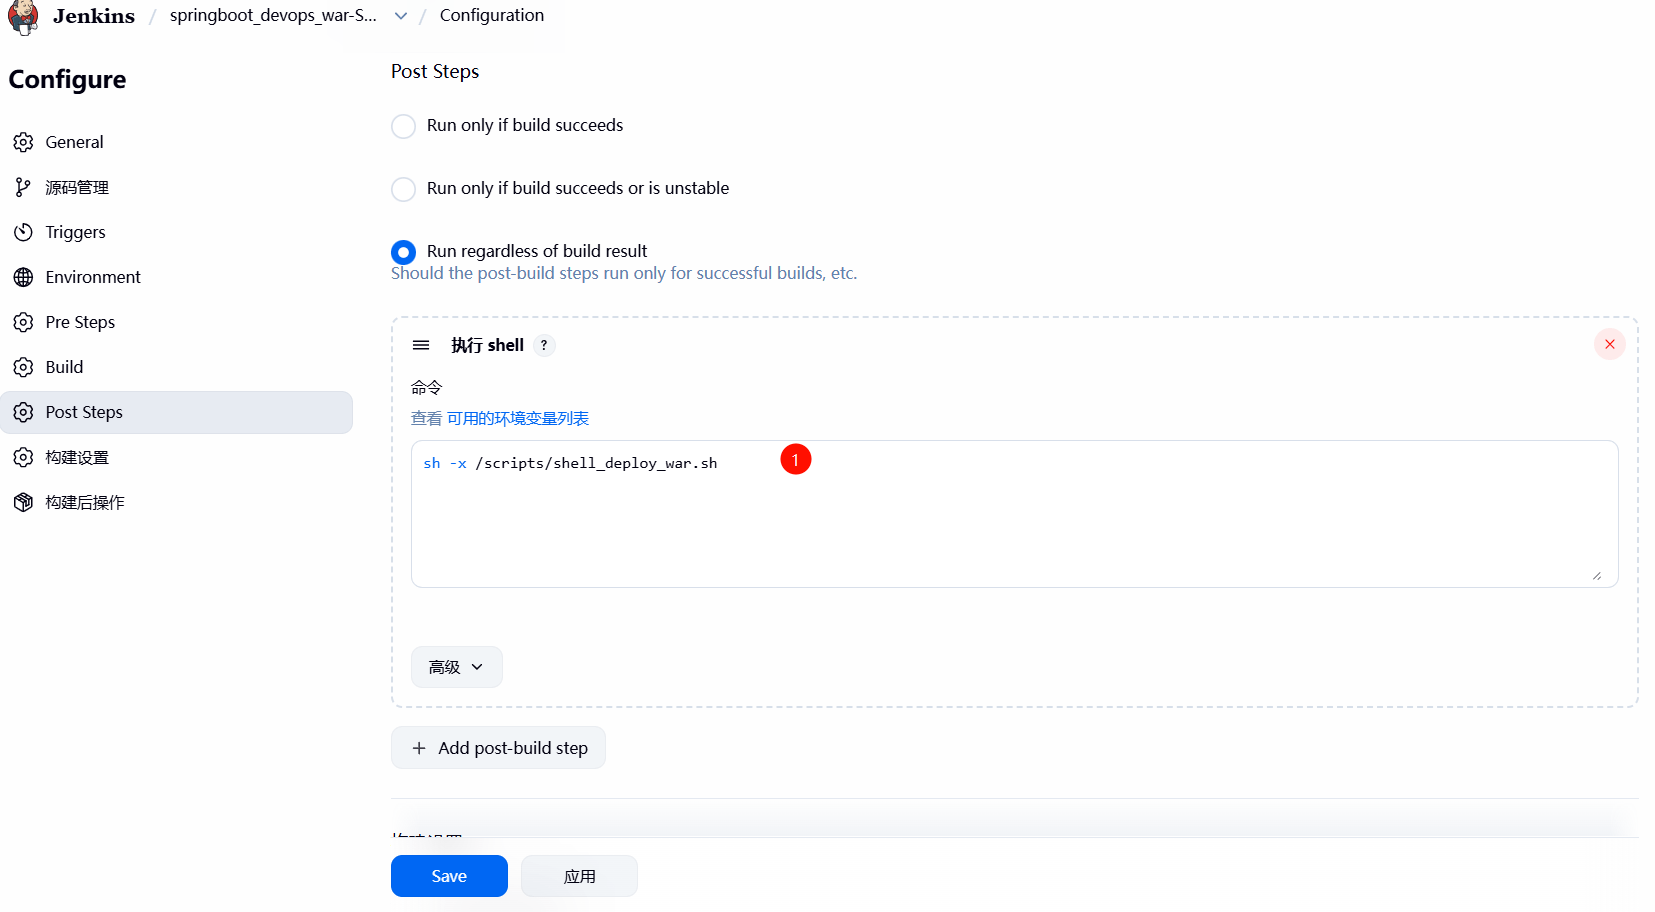Expand the 高级 advanced options
The image size is (1655, 912).
456,667
